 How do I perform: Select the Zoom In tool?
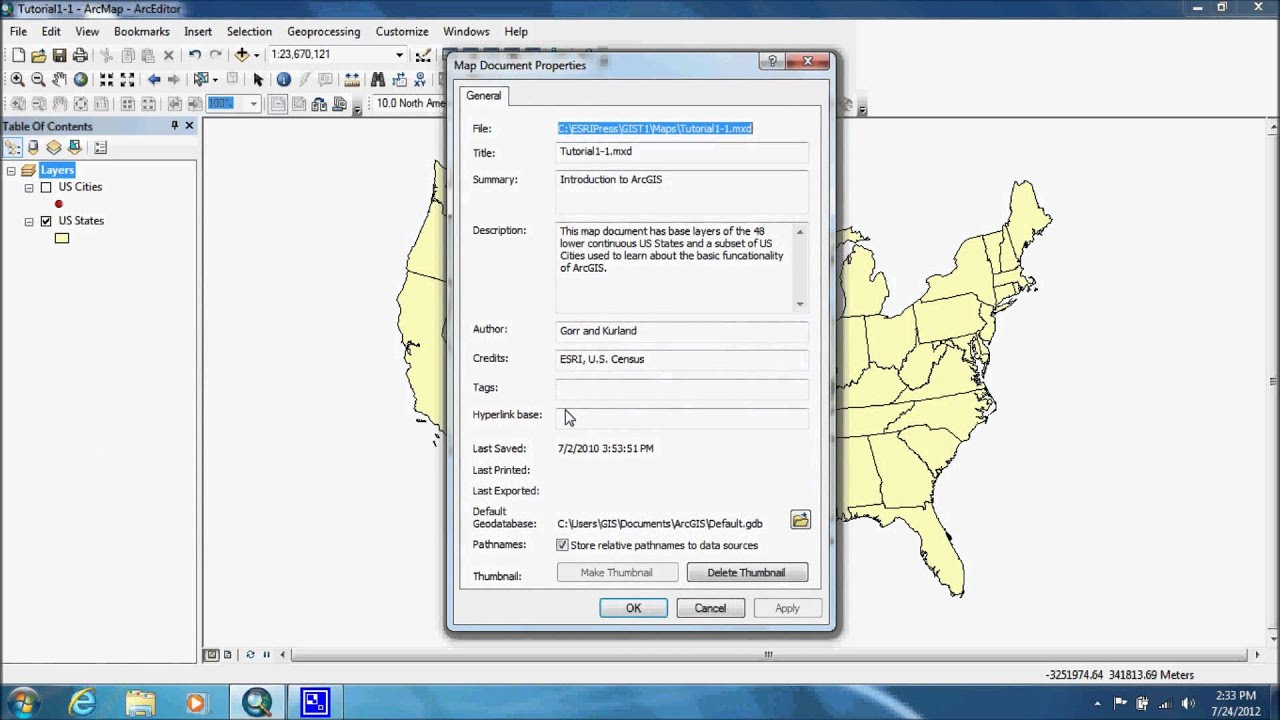17,79
